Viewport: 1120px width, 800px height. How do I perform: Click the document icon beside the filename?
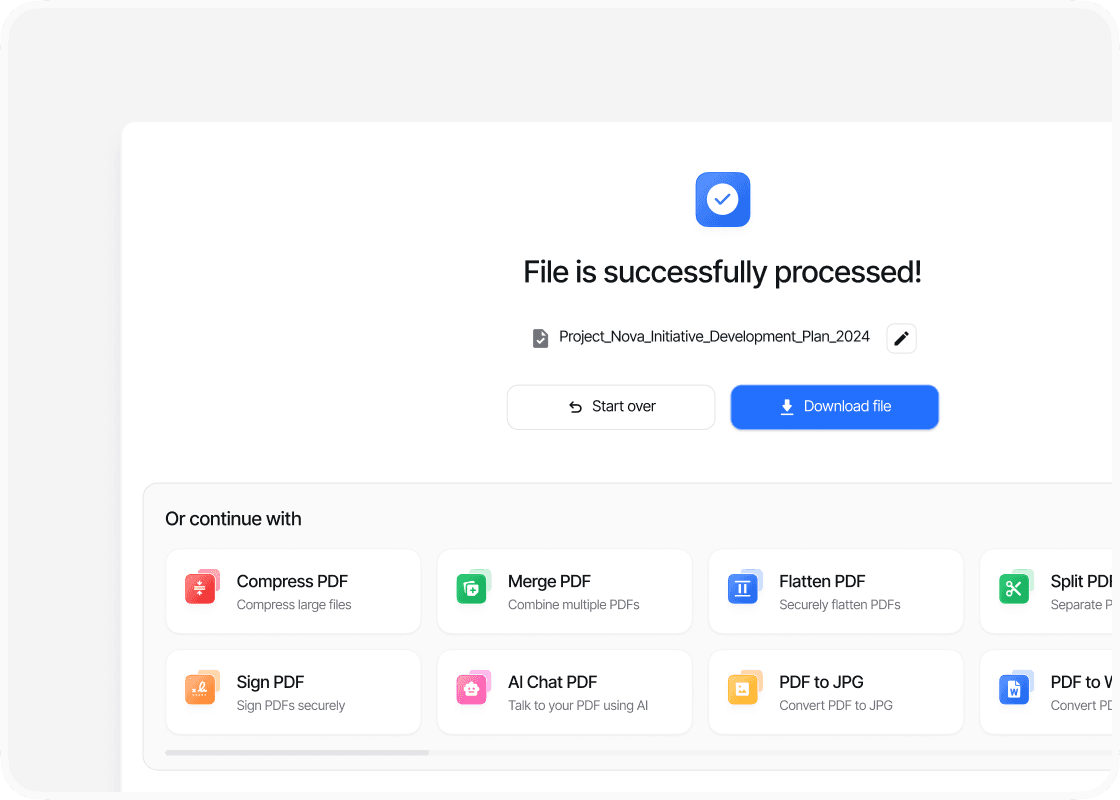(x=540, y=338)
